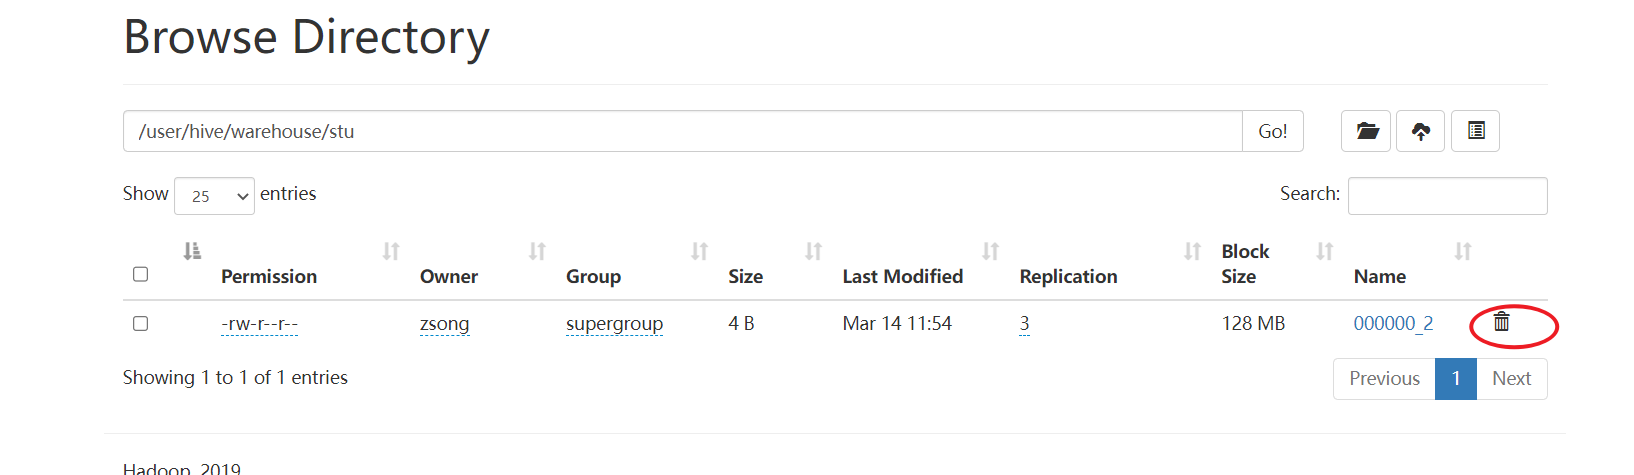The width and height of the screenshot is (1634, 475).
Task: Open the 000000_2 file link
Action: click(1393, 324)
